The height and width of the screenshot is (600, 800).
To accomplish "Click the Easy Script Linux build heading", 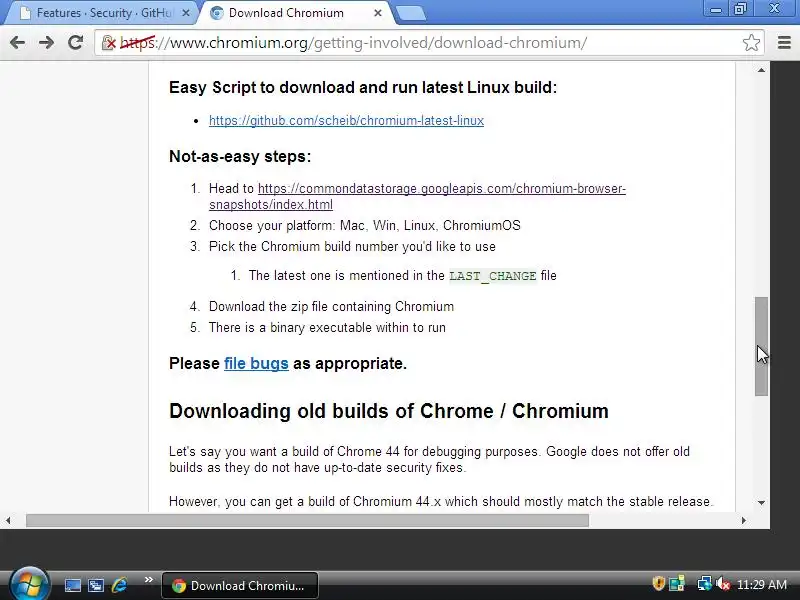I will tap(363, 87).
